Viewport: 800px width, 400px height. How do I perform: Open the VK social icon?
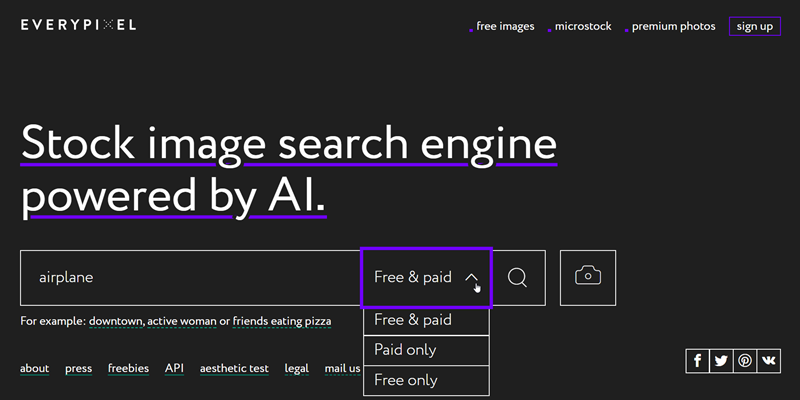click(769, 361)
